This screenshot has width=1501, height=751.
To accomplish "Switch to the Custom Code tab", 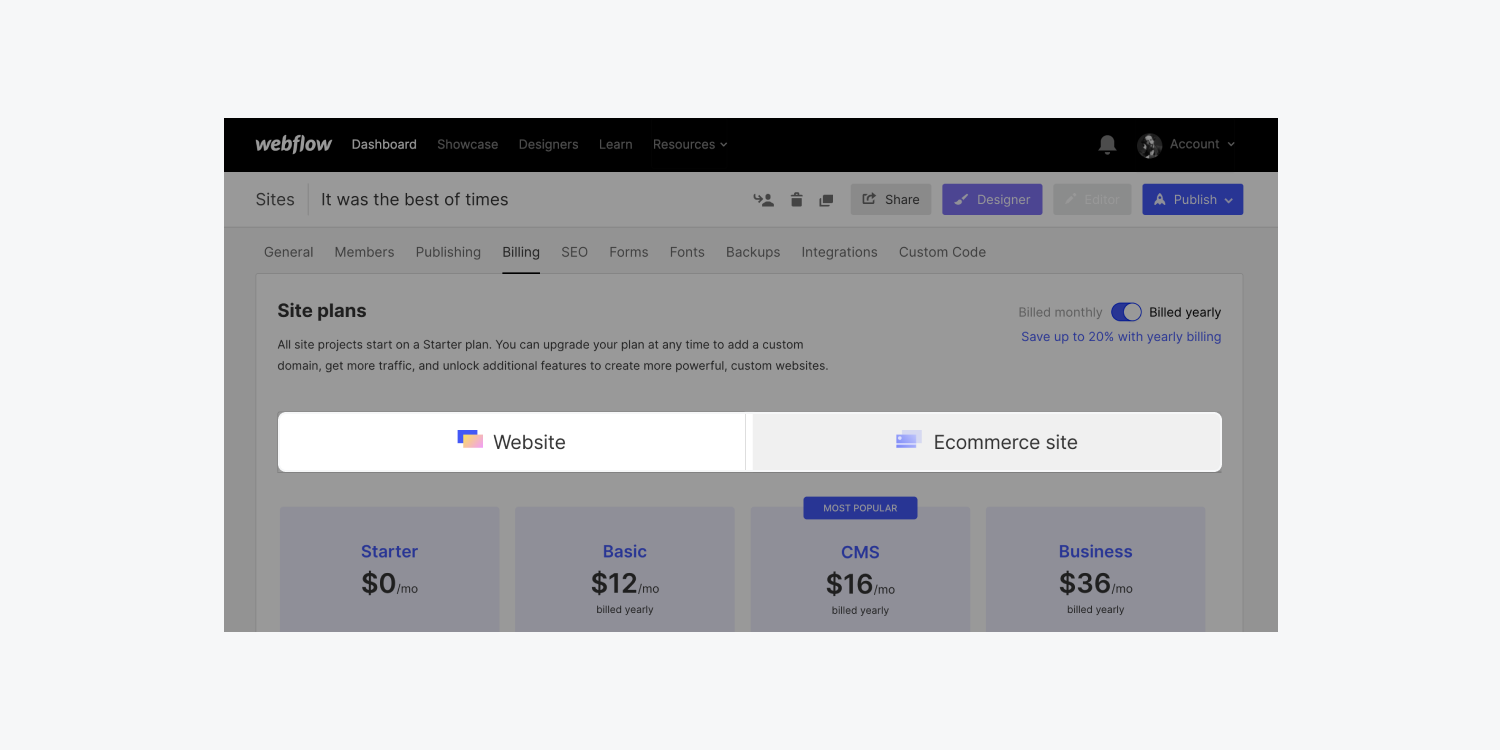I will coord(942,252).
